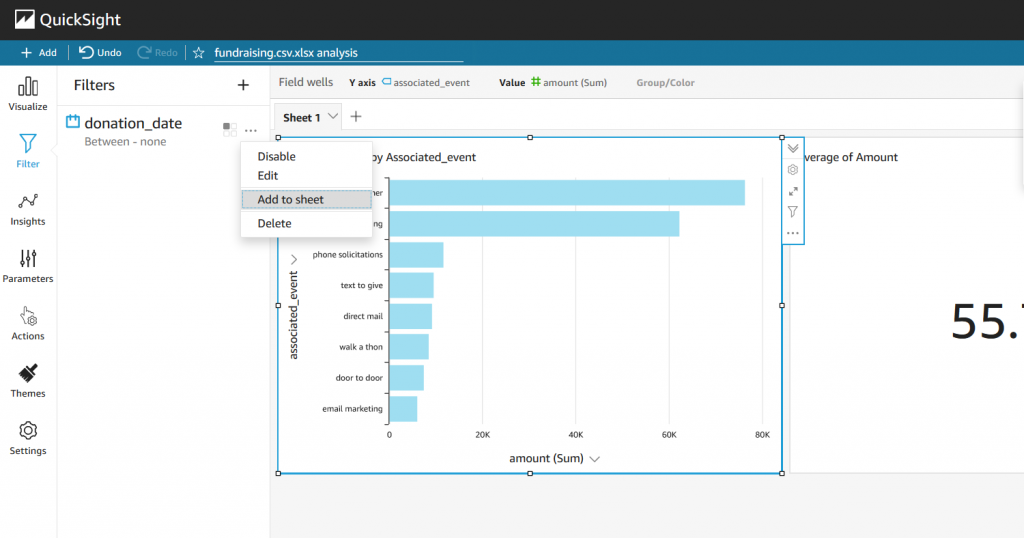Click the QuickSight logo icon
Screen dimensions: 1024x538
click(24, 20)
